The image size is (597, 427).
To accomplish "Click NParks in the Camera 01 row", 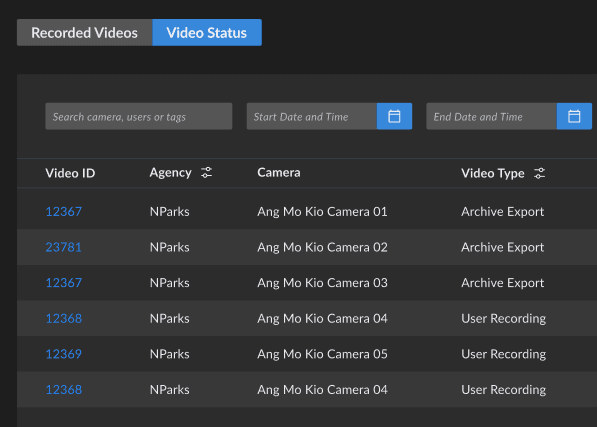I will (x=169, y=212).
